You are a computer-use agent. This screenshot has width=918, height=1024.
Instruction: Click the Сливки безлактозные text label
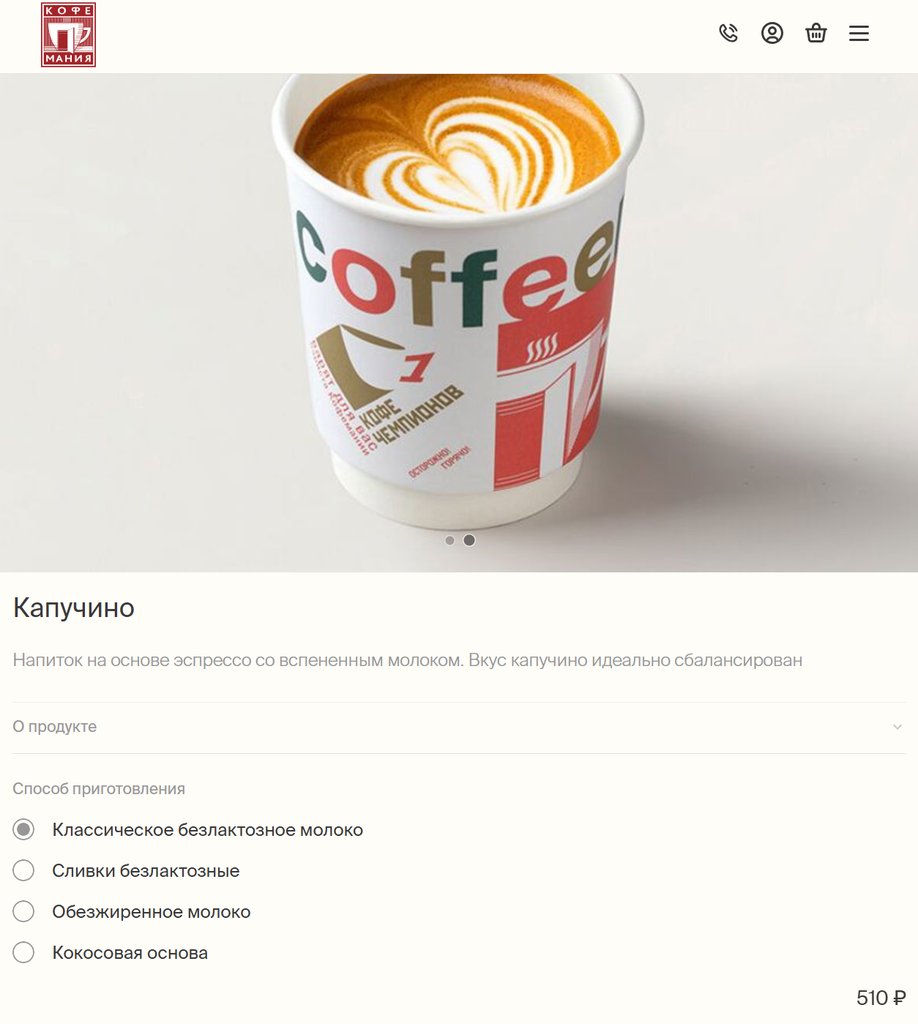click(146, 871)
